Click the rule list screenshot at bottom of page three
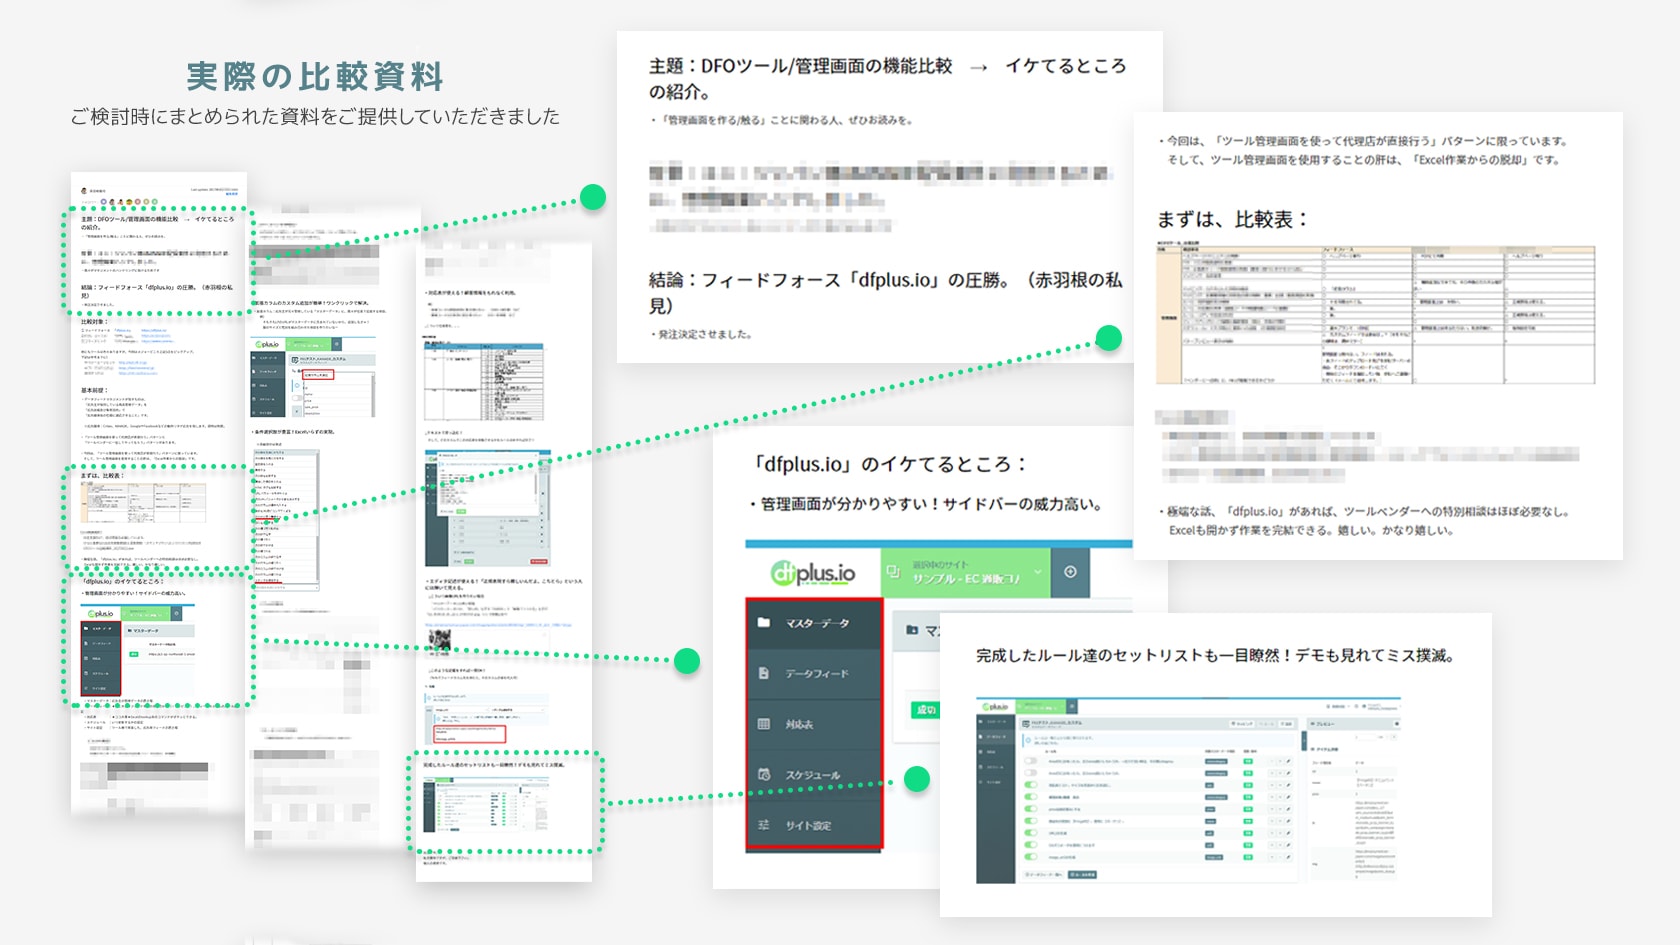Image resolution: width=1680 pixels, height=945 pixels. point(486,806)
